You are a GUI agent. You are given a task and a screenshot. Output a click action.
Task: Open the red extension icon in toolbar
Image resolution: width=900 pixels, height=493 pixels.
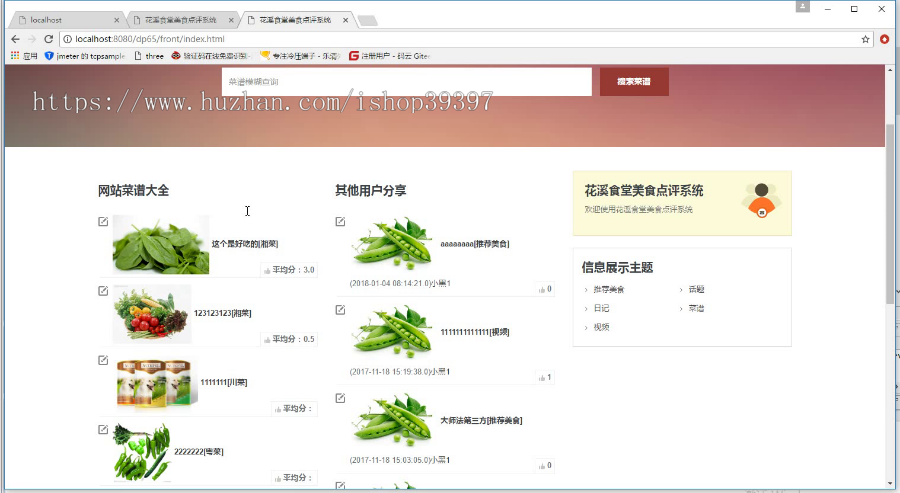click(x=885, y=39)
